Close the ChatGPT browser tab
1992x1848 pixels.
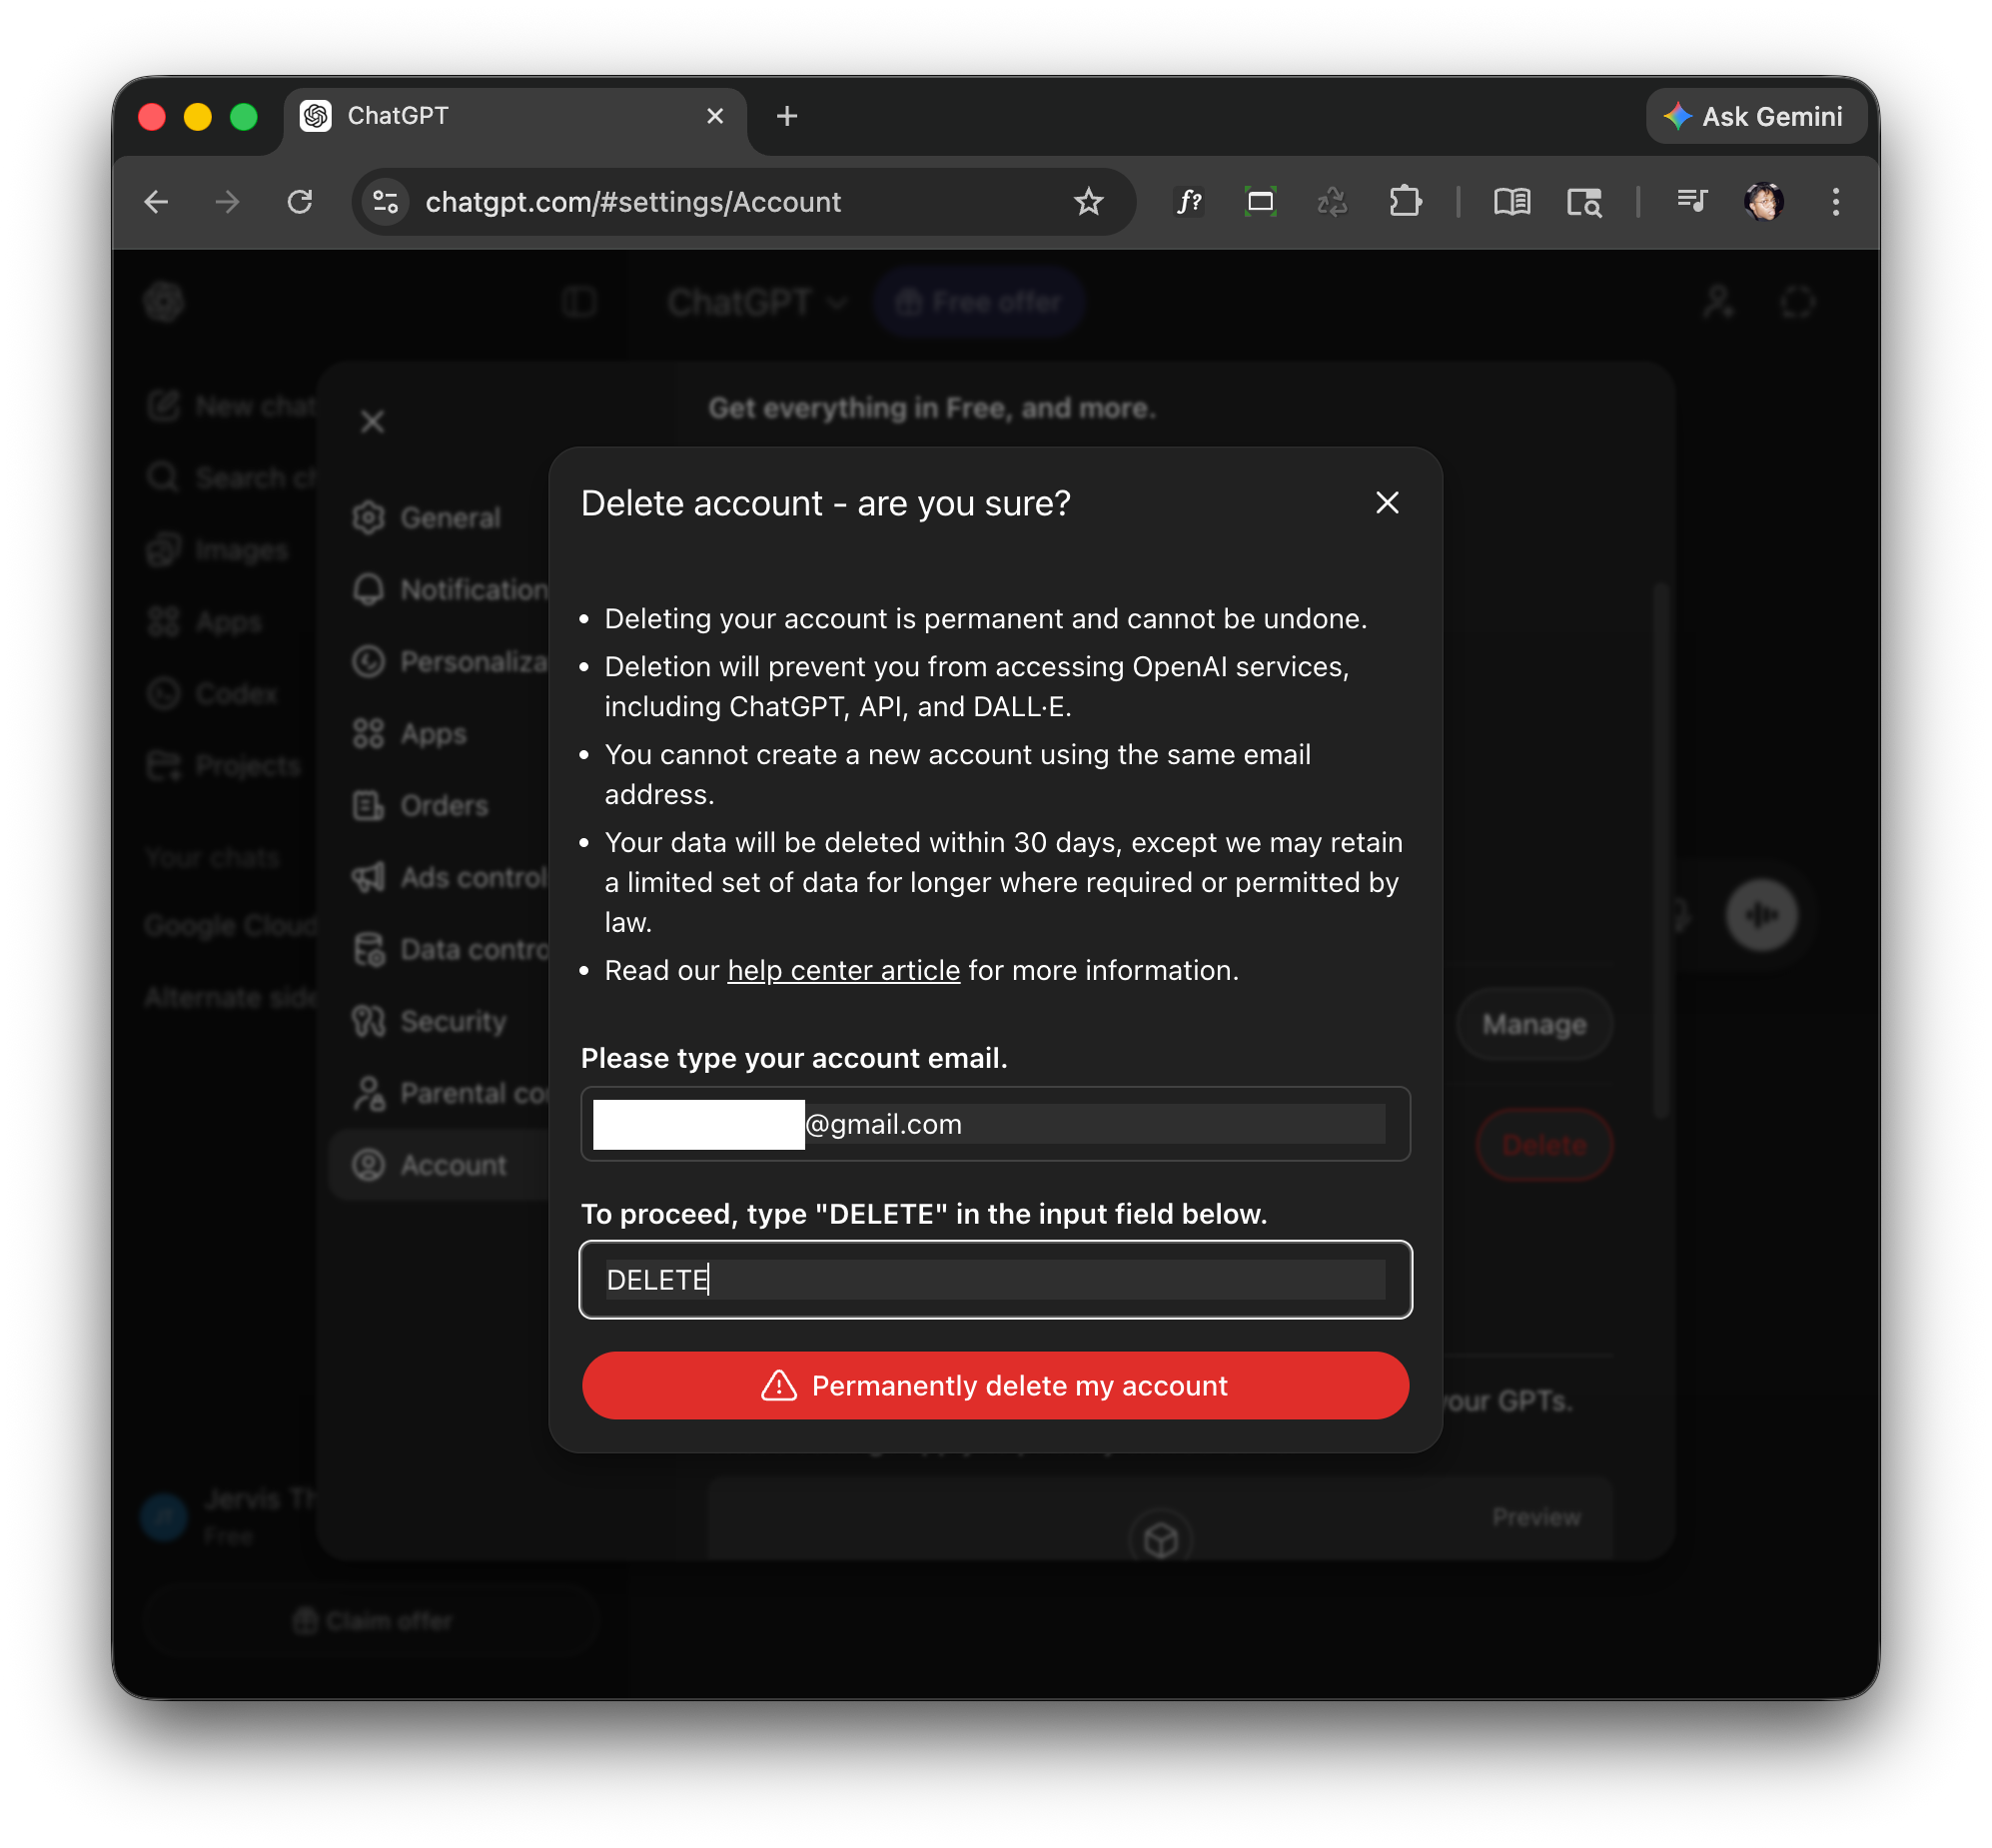[x=715, y=117]
